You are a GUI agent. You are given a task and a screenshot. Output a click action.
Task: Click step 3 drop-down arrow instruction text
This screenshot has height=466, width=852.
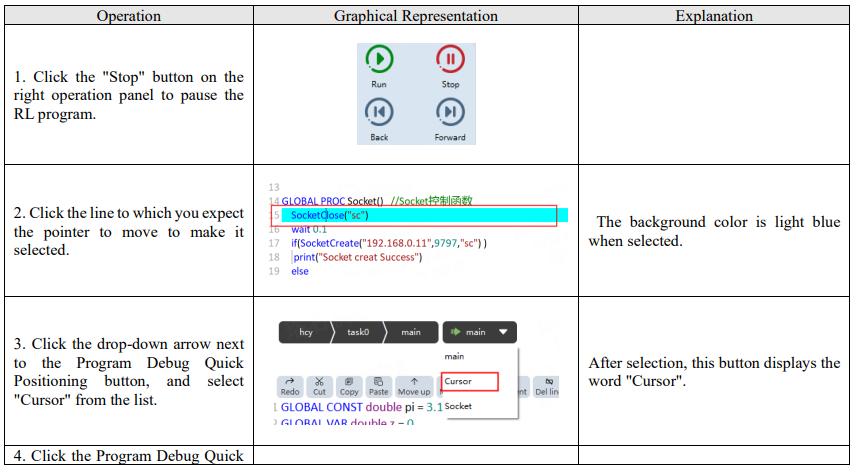[129, 372]
